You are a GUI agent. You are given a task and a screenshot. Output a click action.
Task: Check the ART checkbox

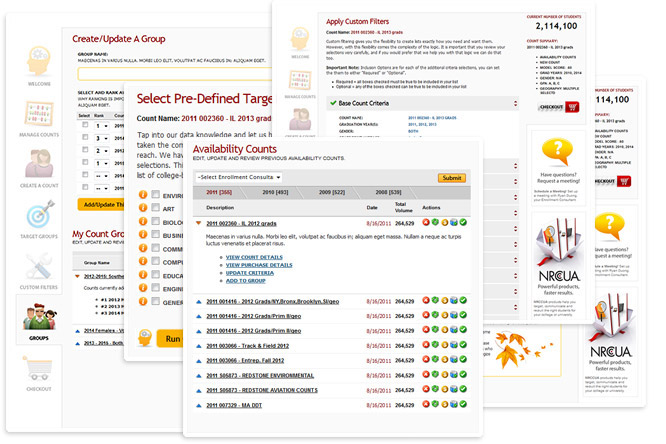[x=156, y=208]
